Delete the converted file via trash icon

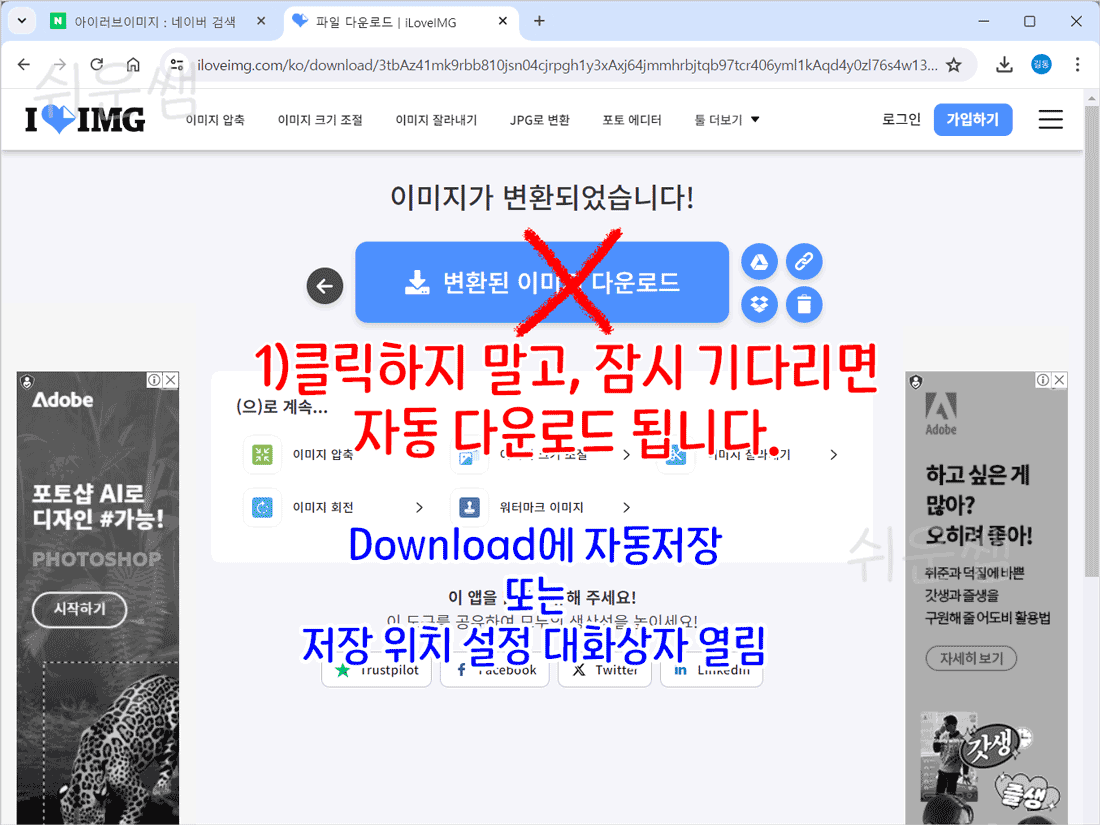pos(804,305)
